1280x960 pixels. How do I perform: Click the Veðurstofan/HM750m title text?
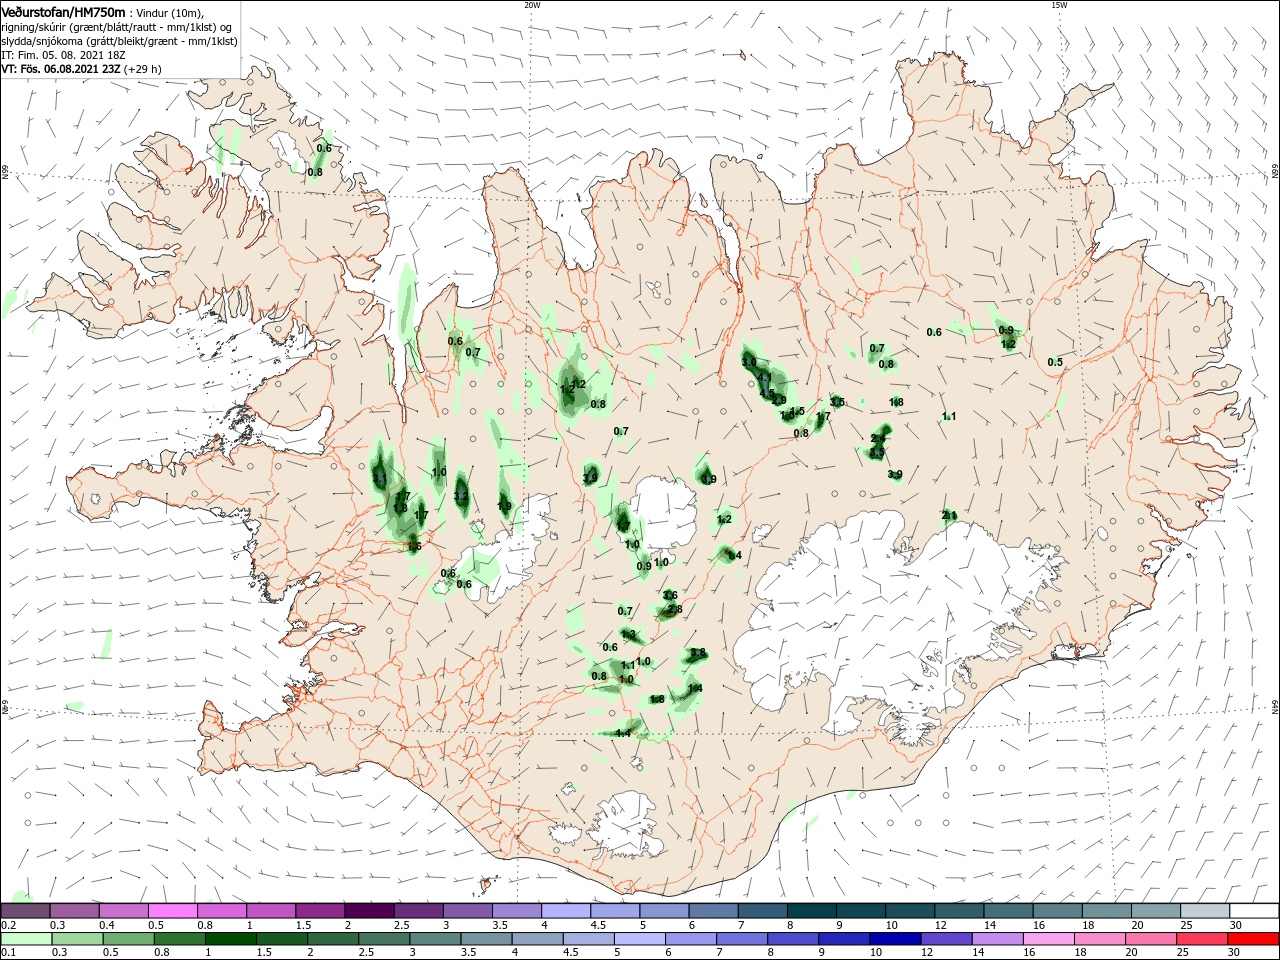tap(63, 12)
